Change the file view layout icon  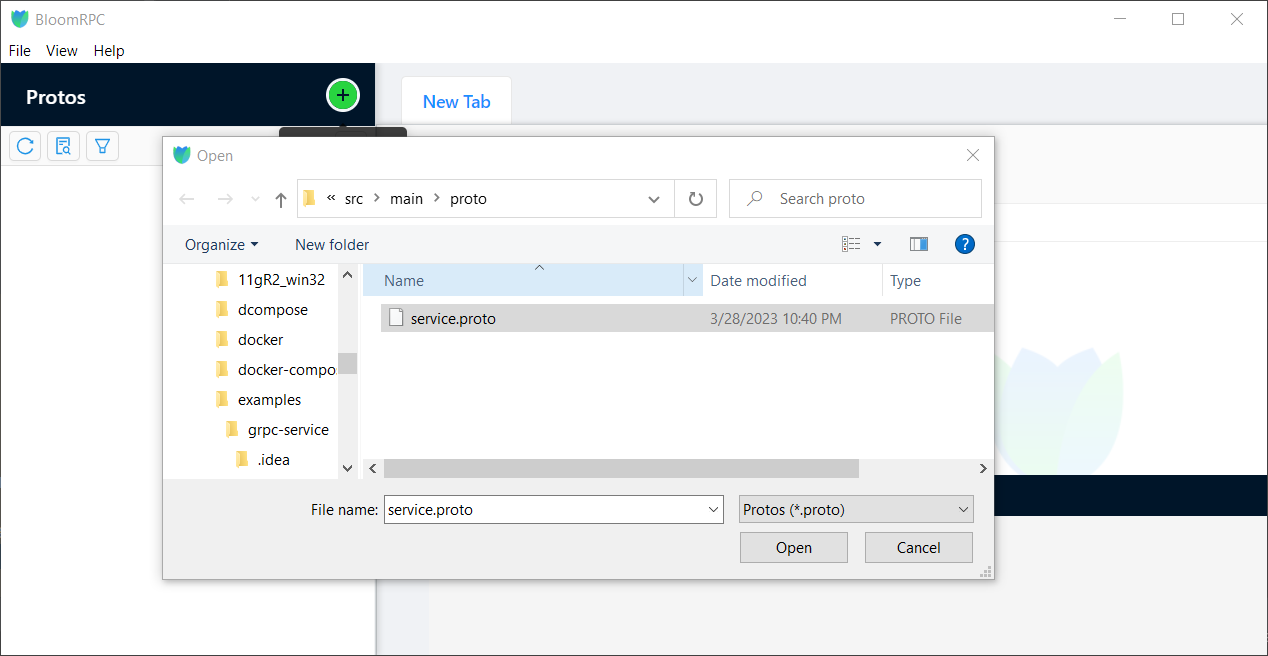click(x=851, y=244)
